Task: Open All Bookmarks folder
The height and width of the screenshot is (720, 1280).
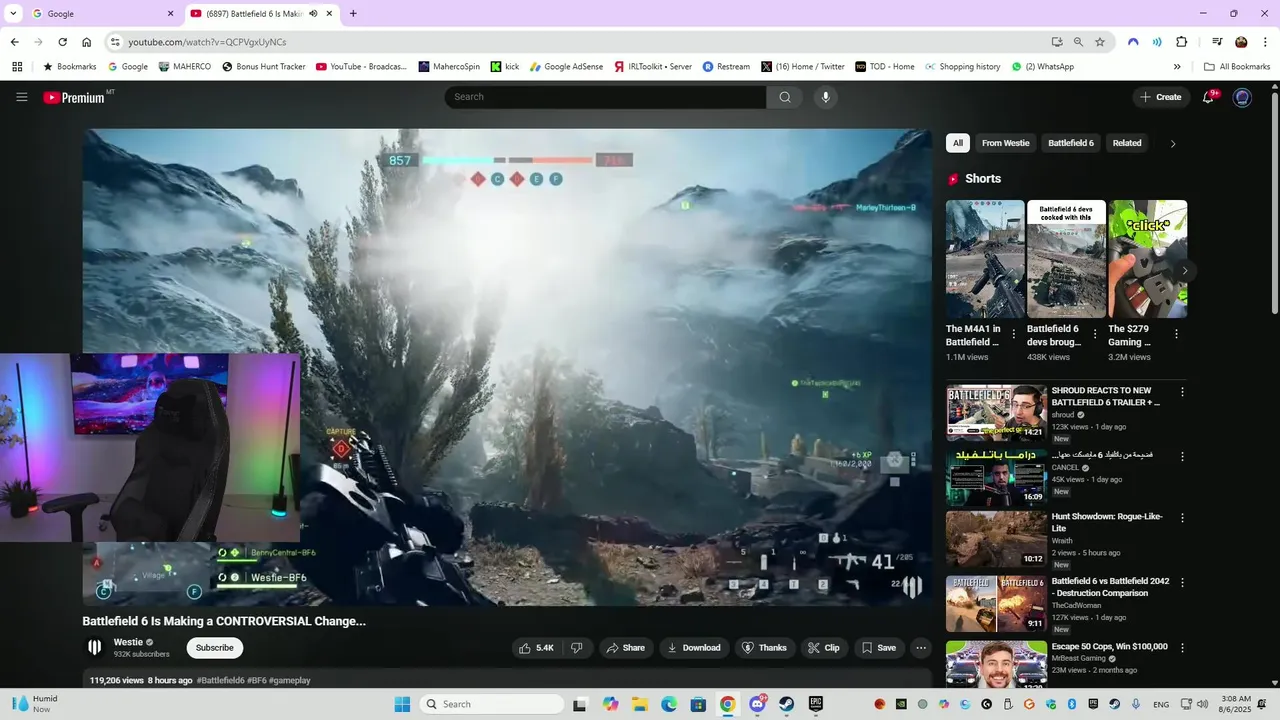Action: [1237, 67]
